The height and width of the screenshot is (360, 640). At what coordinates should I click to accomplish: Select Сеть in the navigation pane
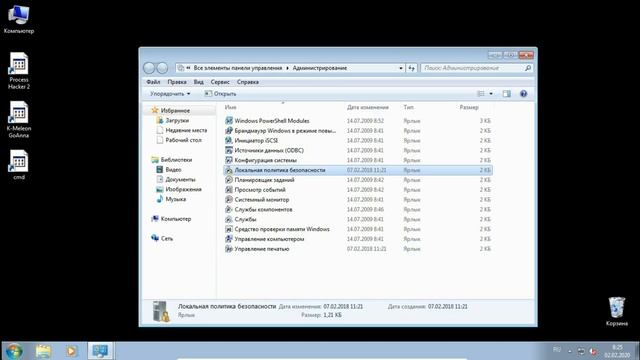pos(167,238)
